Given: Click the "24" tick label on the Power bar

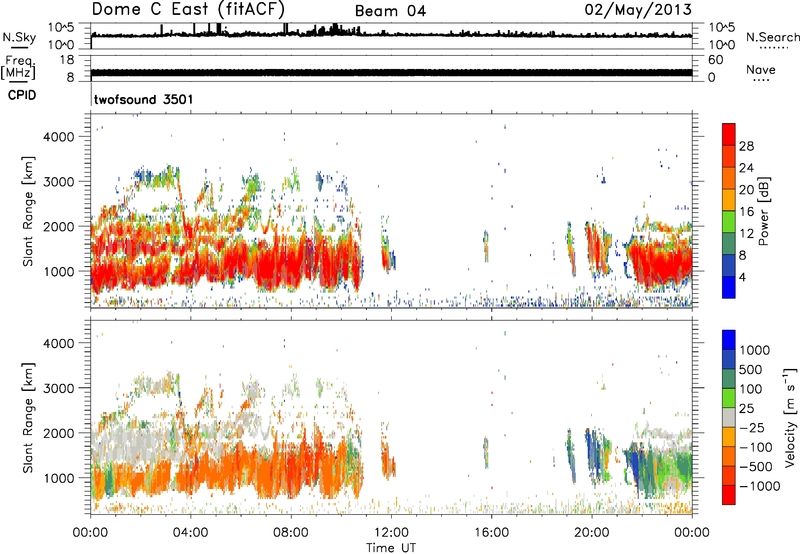Looking at the screenshot, I should click(x=746, y=168).
